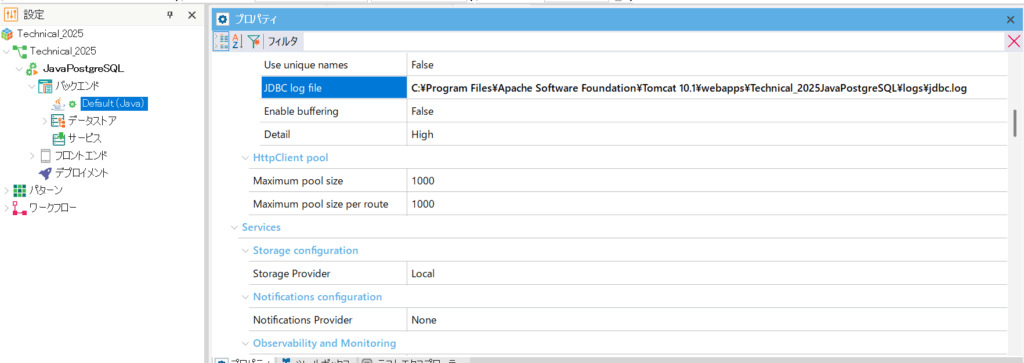
Task: Select the Use unique names property label
Action: coord(306,65)
